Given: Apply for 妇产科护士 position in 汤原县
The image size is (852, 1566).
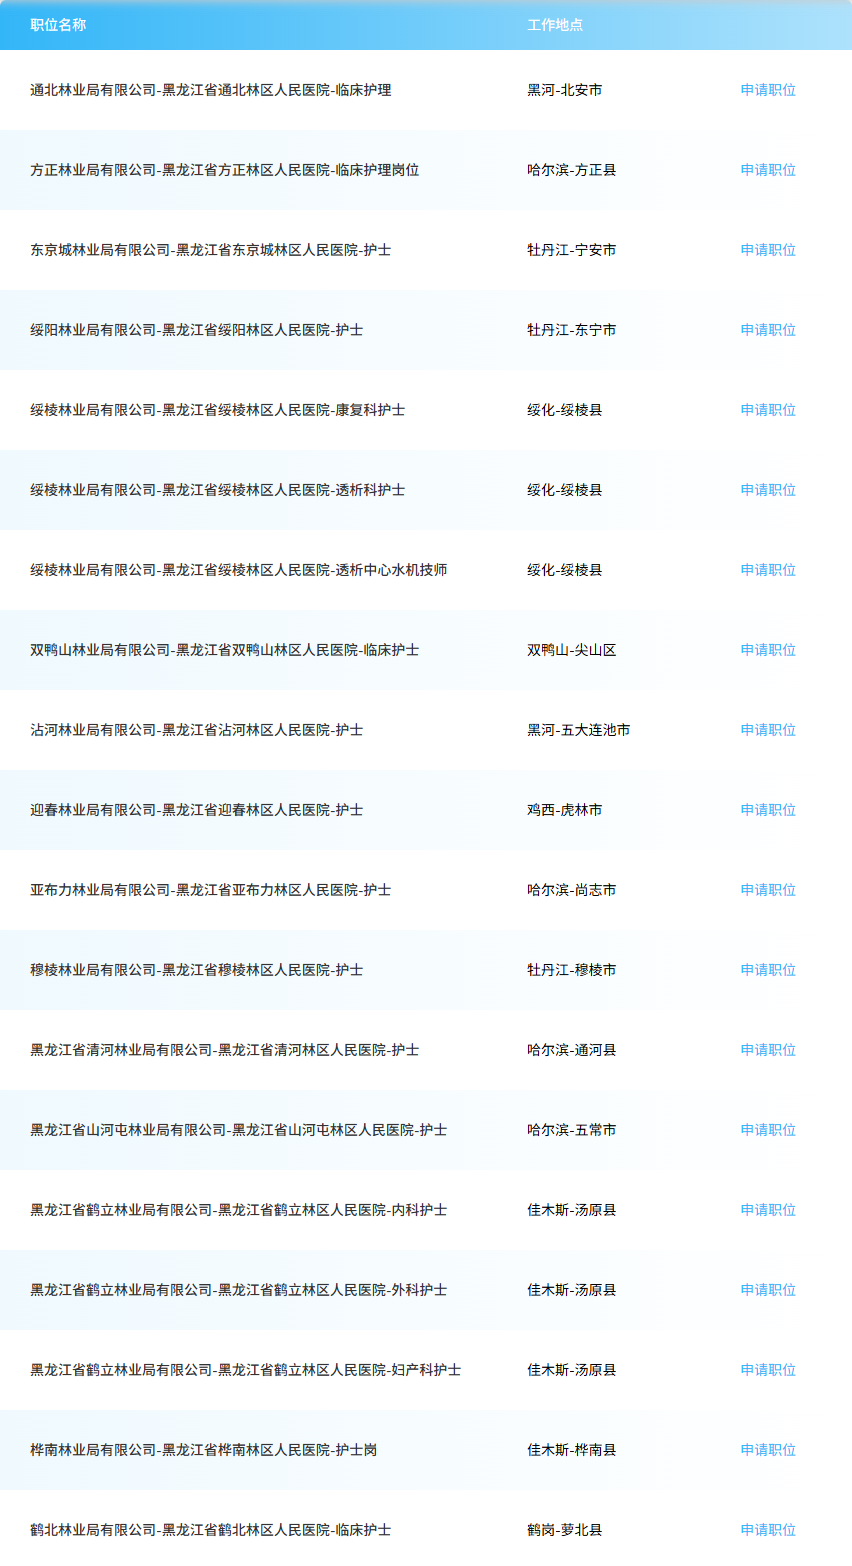Looking at the screenshot, I should [767, 1369].
